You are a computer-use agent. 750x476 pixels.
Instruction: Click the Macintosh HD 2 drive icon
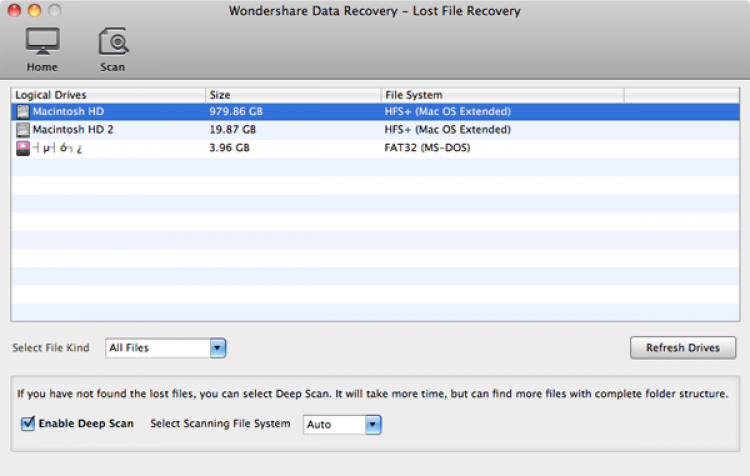pos(22,130)
